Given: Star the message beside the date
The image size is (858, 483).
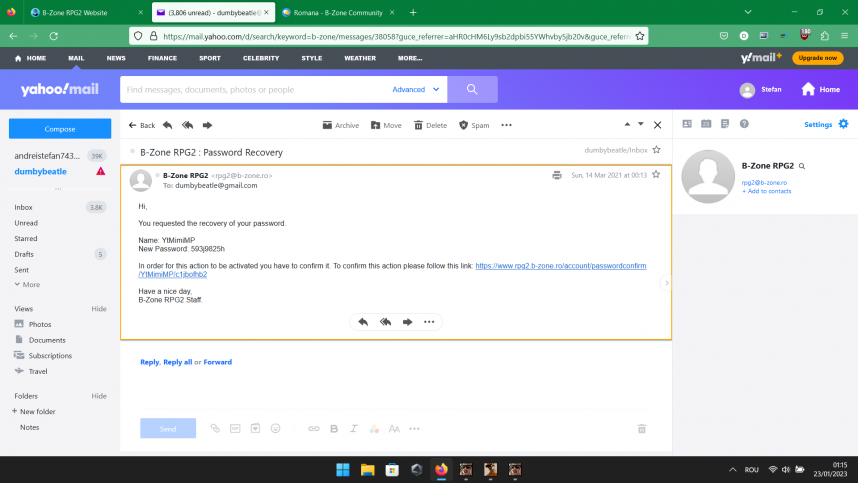Looking at the screenshot, I should coord(656,174).
